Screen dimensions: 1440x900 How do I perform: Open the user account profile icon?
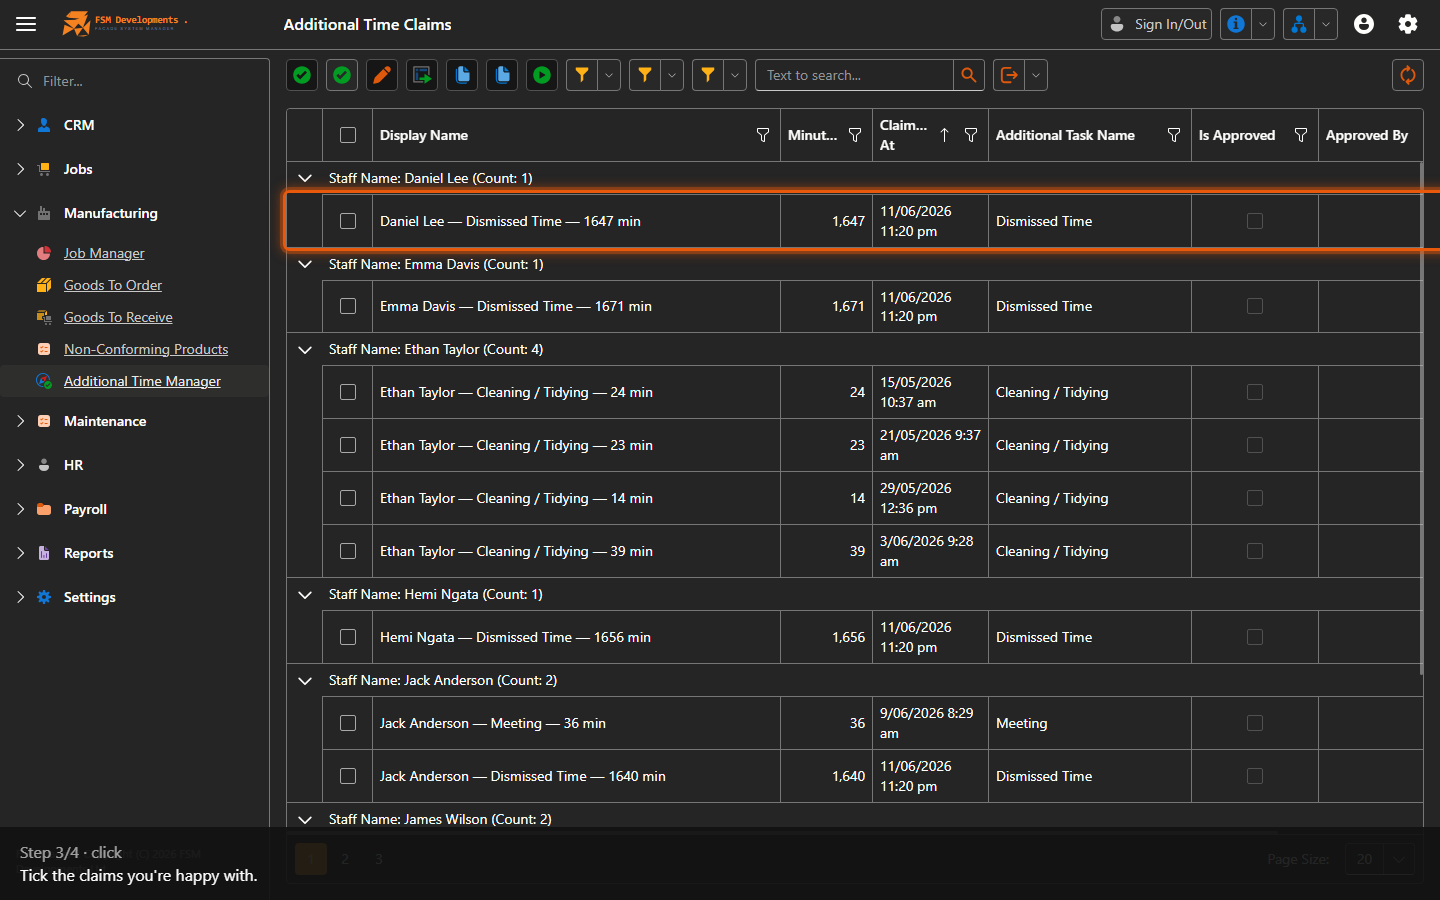(1364, 24)
